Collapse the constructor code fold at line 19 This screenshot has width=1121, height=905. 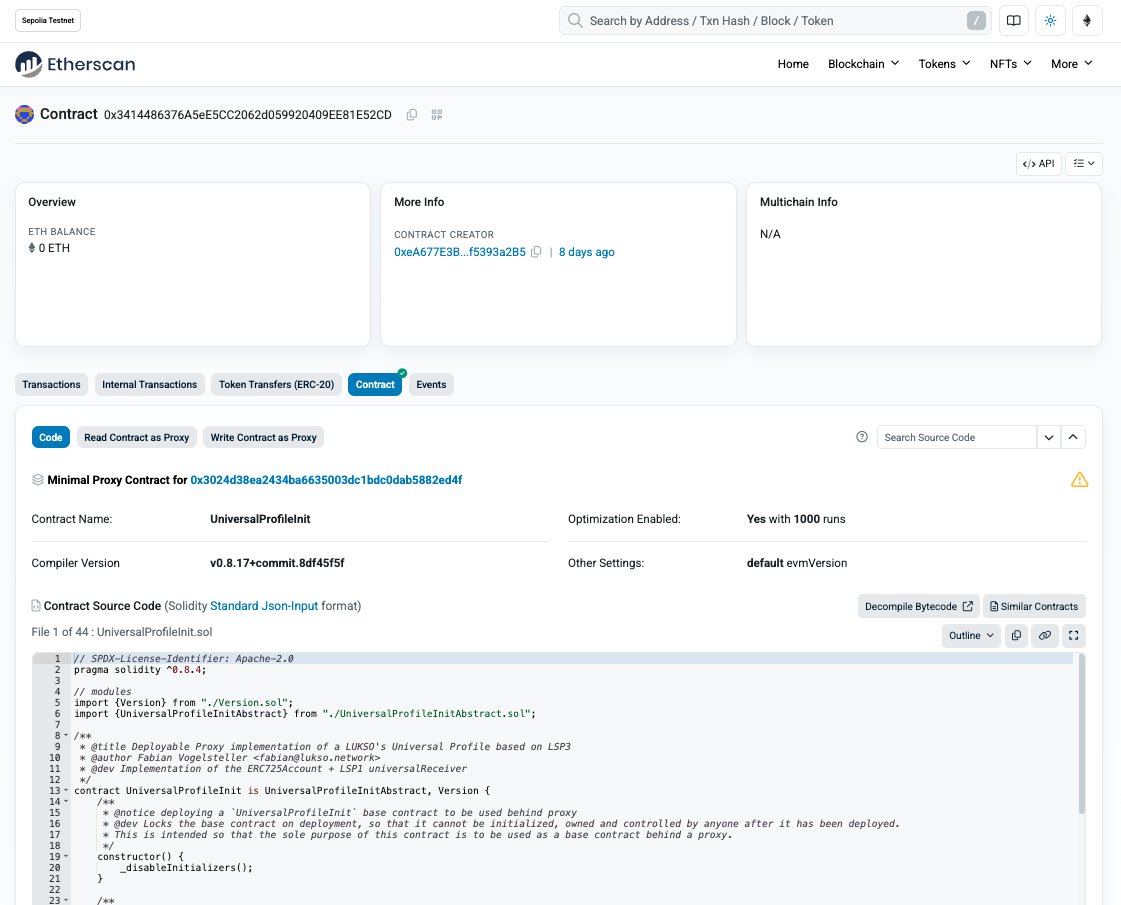tap(66, 857)
